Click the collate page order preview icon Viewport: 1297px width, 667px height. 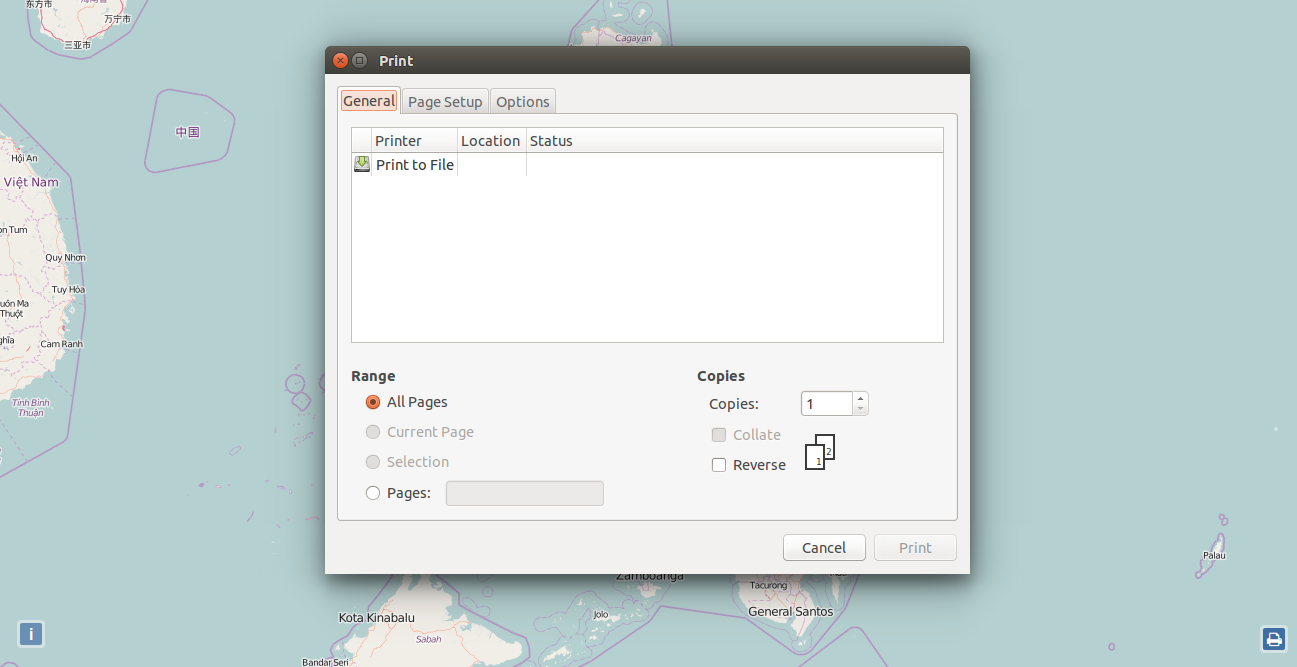pos(820,452)
